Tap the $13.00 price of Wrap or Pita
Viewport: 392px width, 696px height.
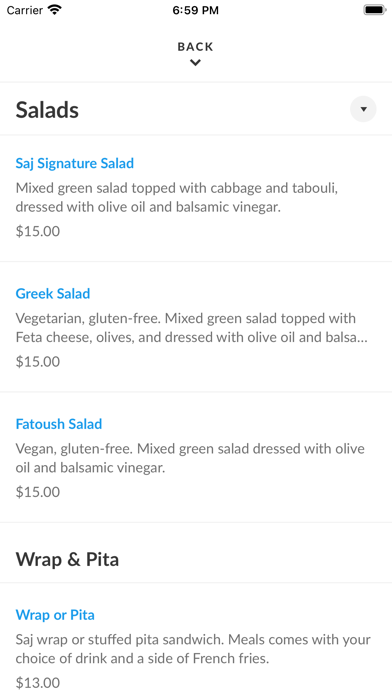(x=38, y=683)
